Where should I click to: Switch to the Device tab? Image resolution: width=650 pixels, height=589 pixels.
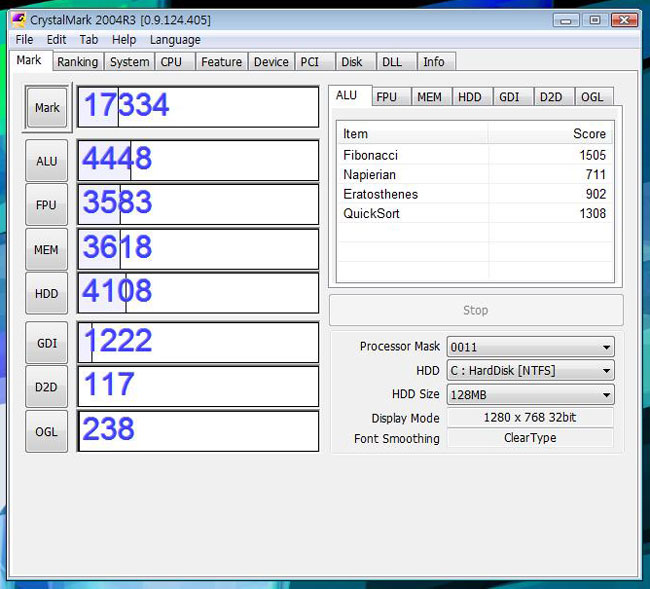271,62
